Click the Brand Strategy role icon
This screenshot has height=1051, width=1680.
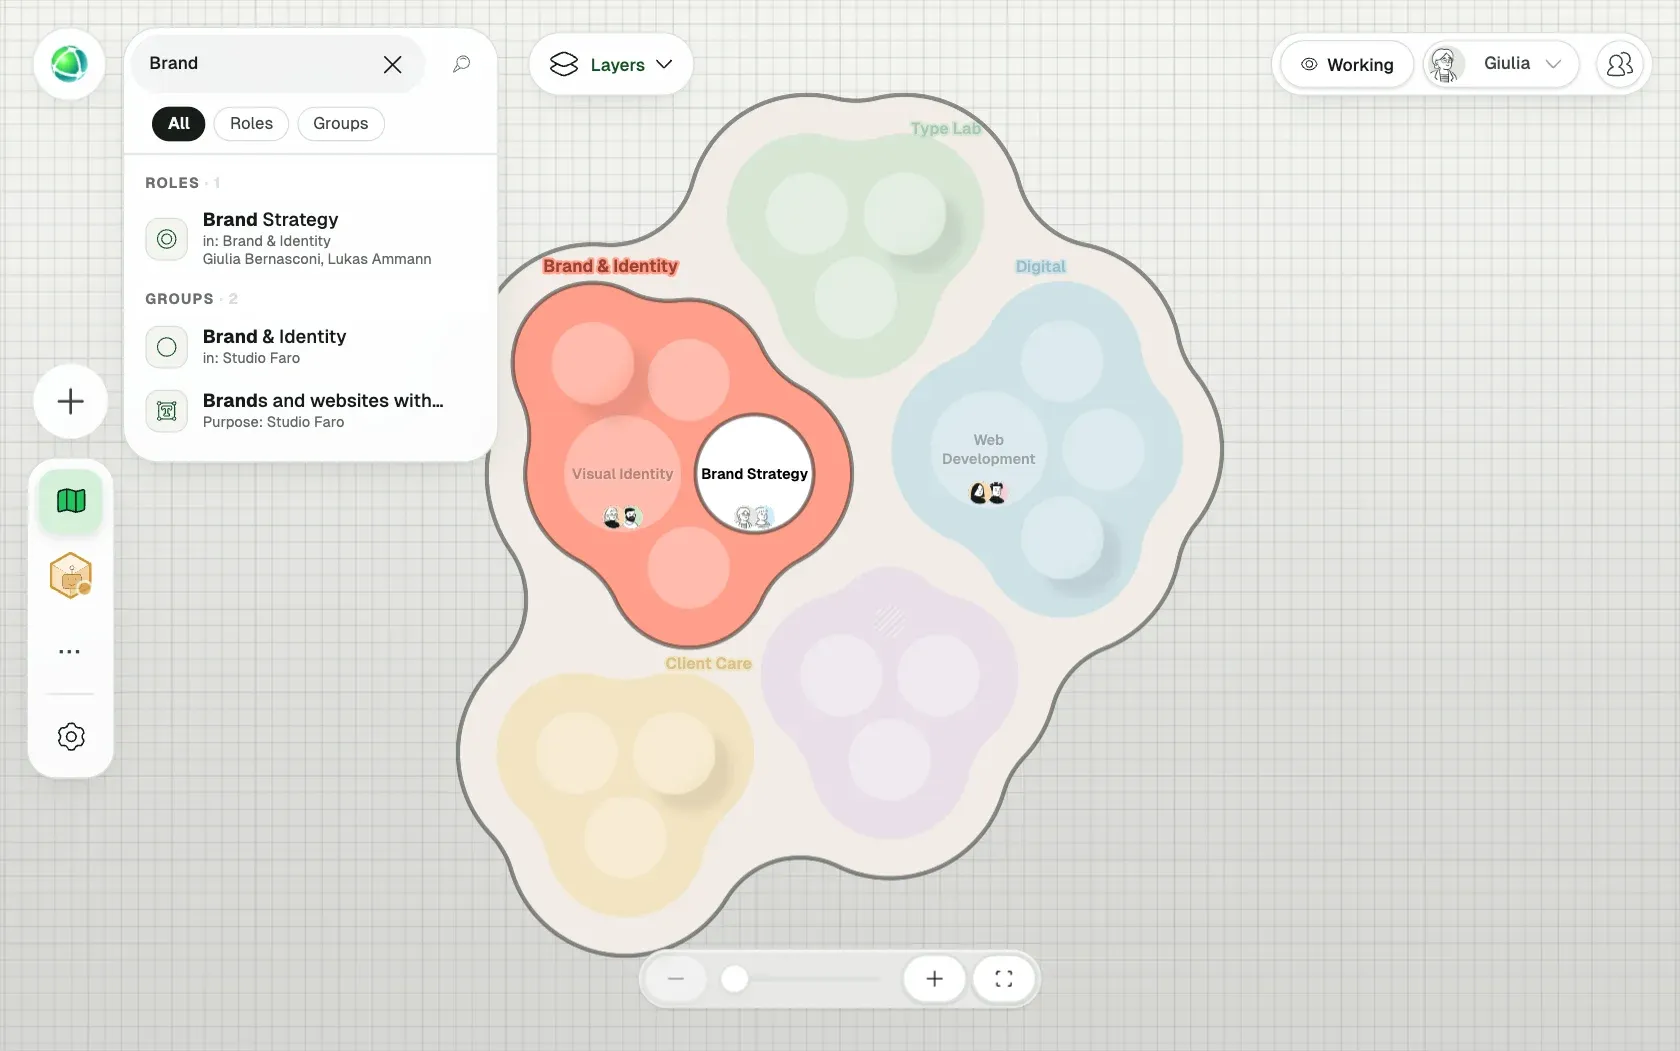pyautogui.click(x=166, y=239)
